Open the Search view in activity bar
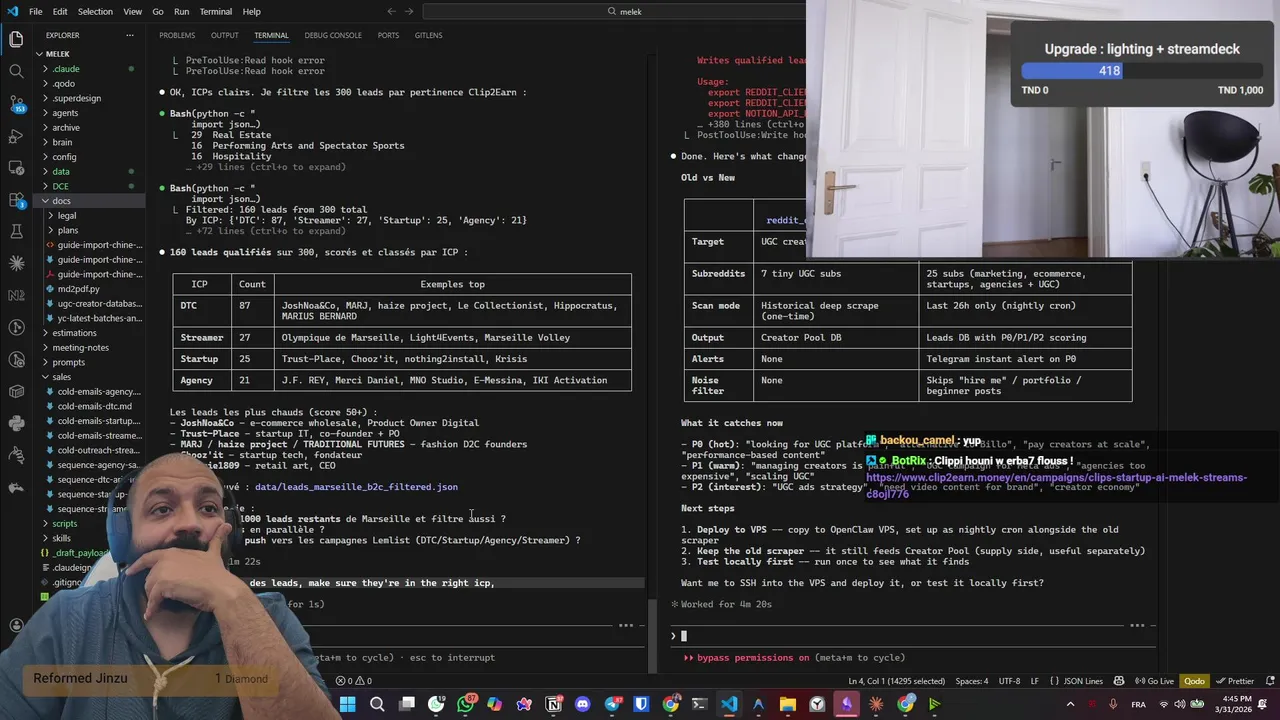Image resolution: width=1280 pixels, height=720 pixels. click(x=16, y=71)
